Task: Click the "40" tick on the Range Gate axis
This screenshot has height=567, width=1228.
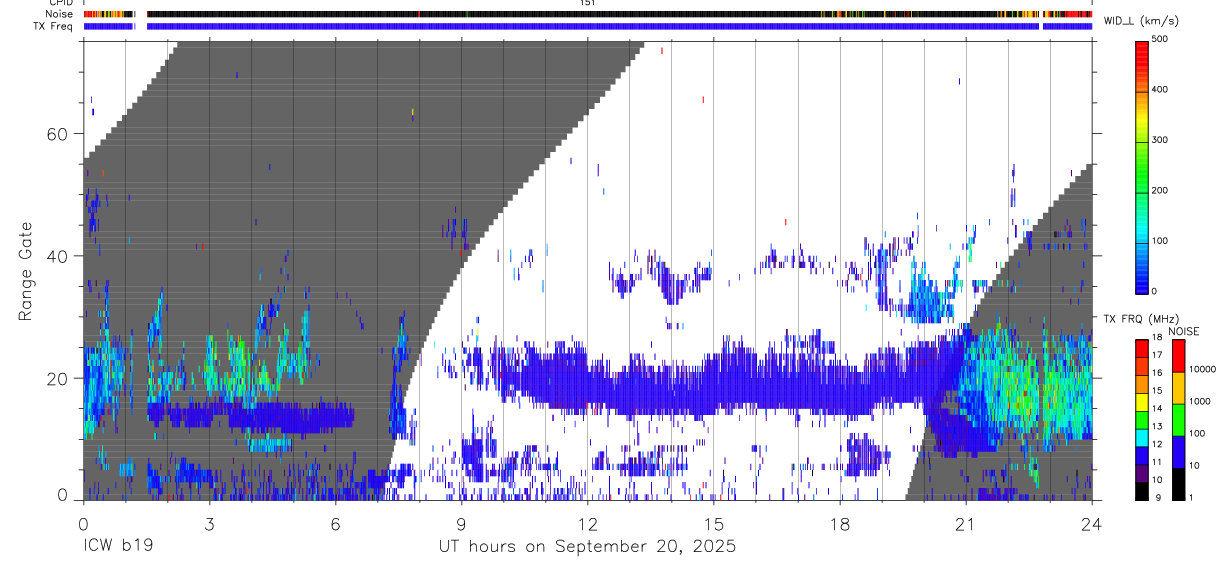Action: tap(58, 256)
